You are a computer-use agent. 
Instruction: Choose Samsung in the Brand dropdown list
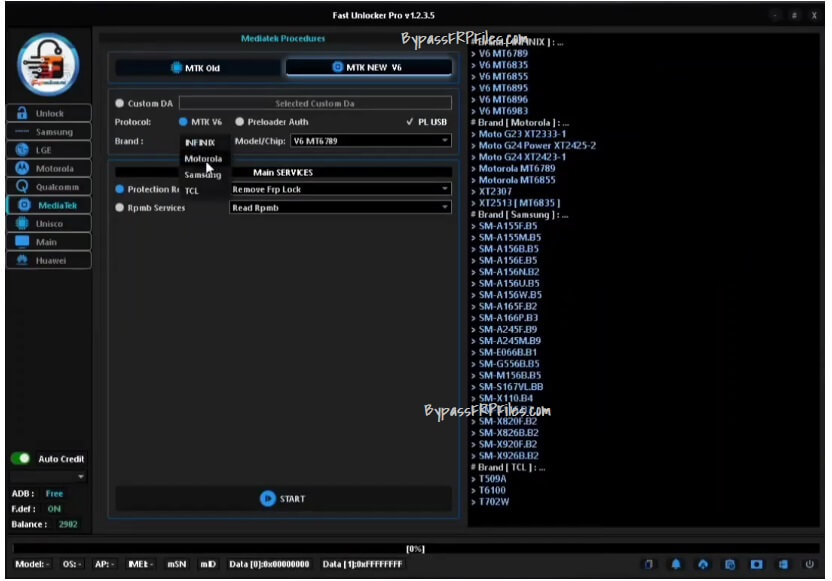point(203,175)
